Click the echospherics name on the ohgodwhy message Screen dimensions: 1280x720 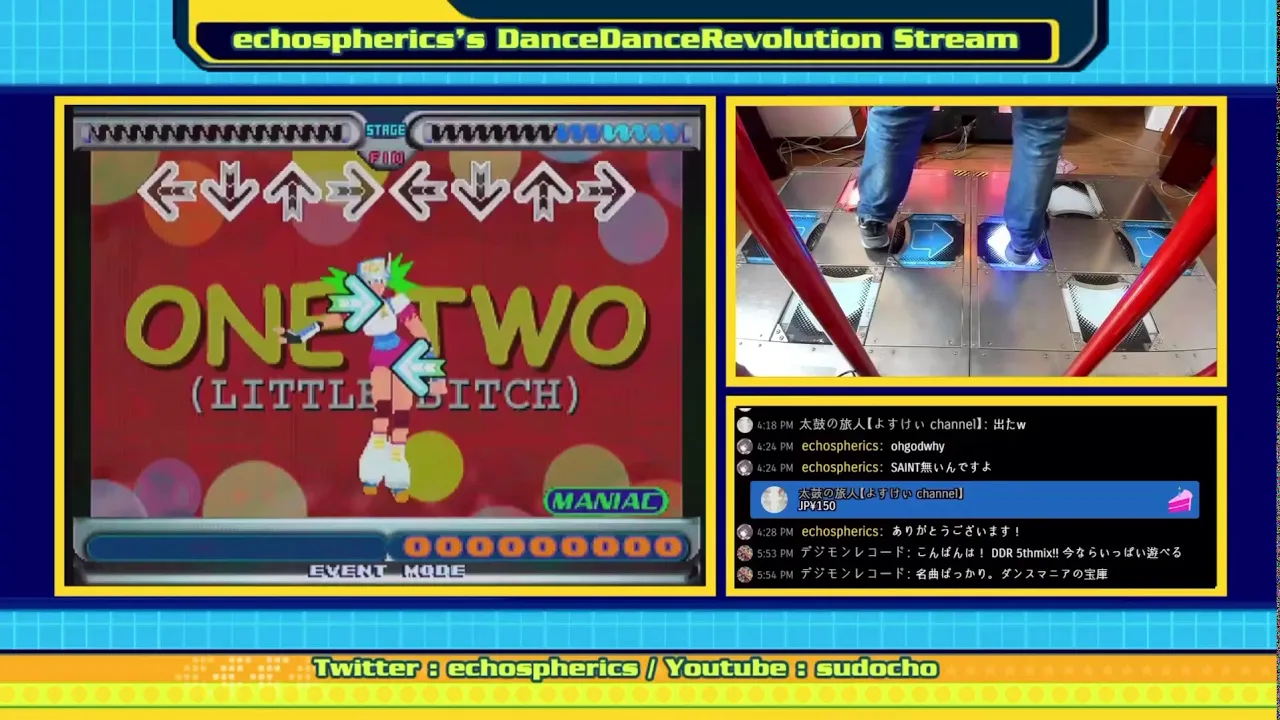[842, 446]
